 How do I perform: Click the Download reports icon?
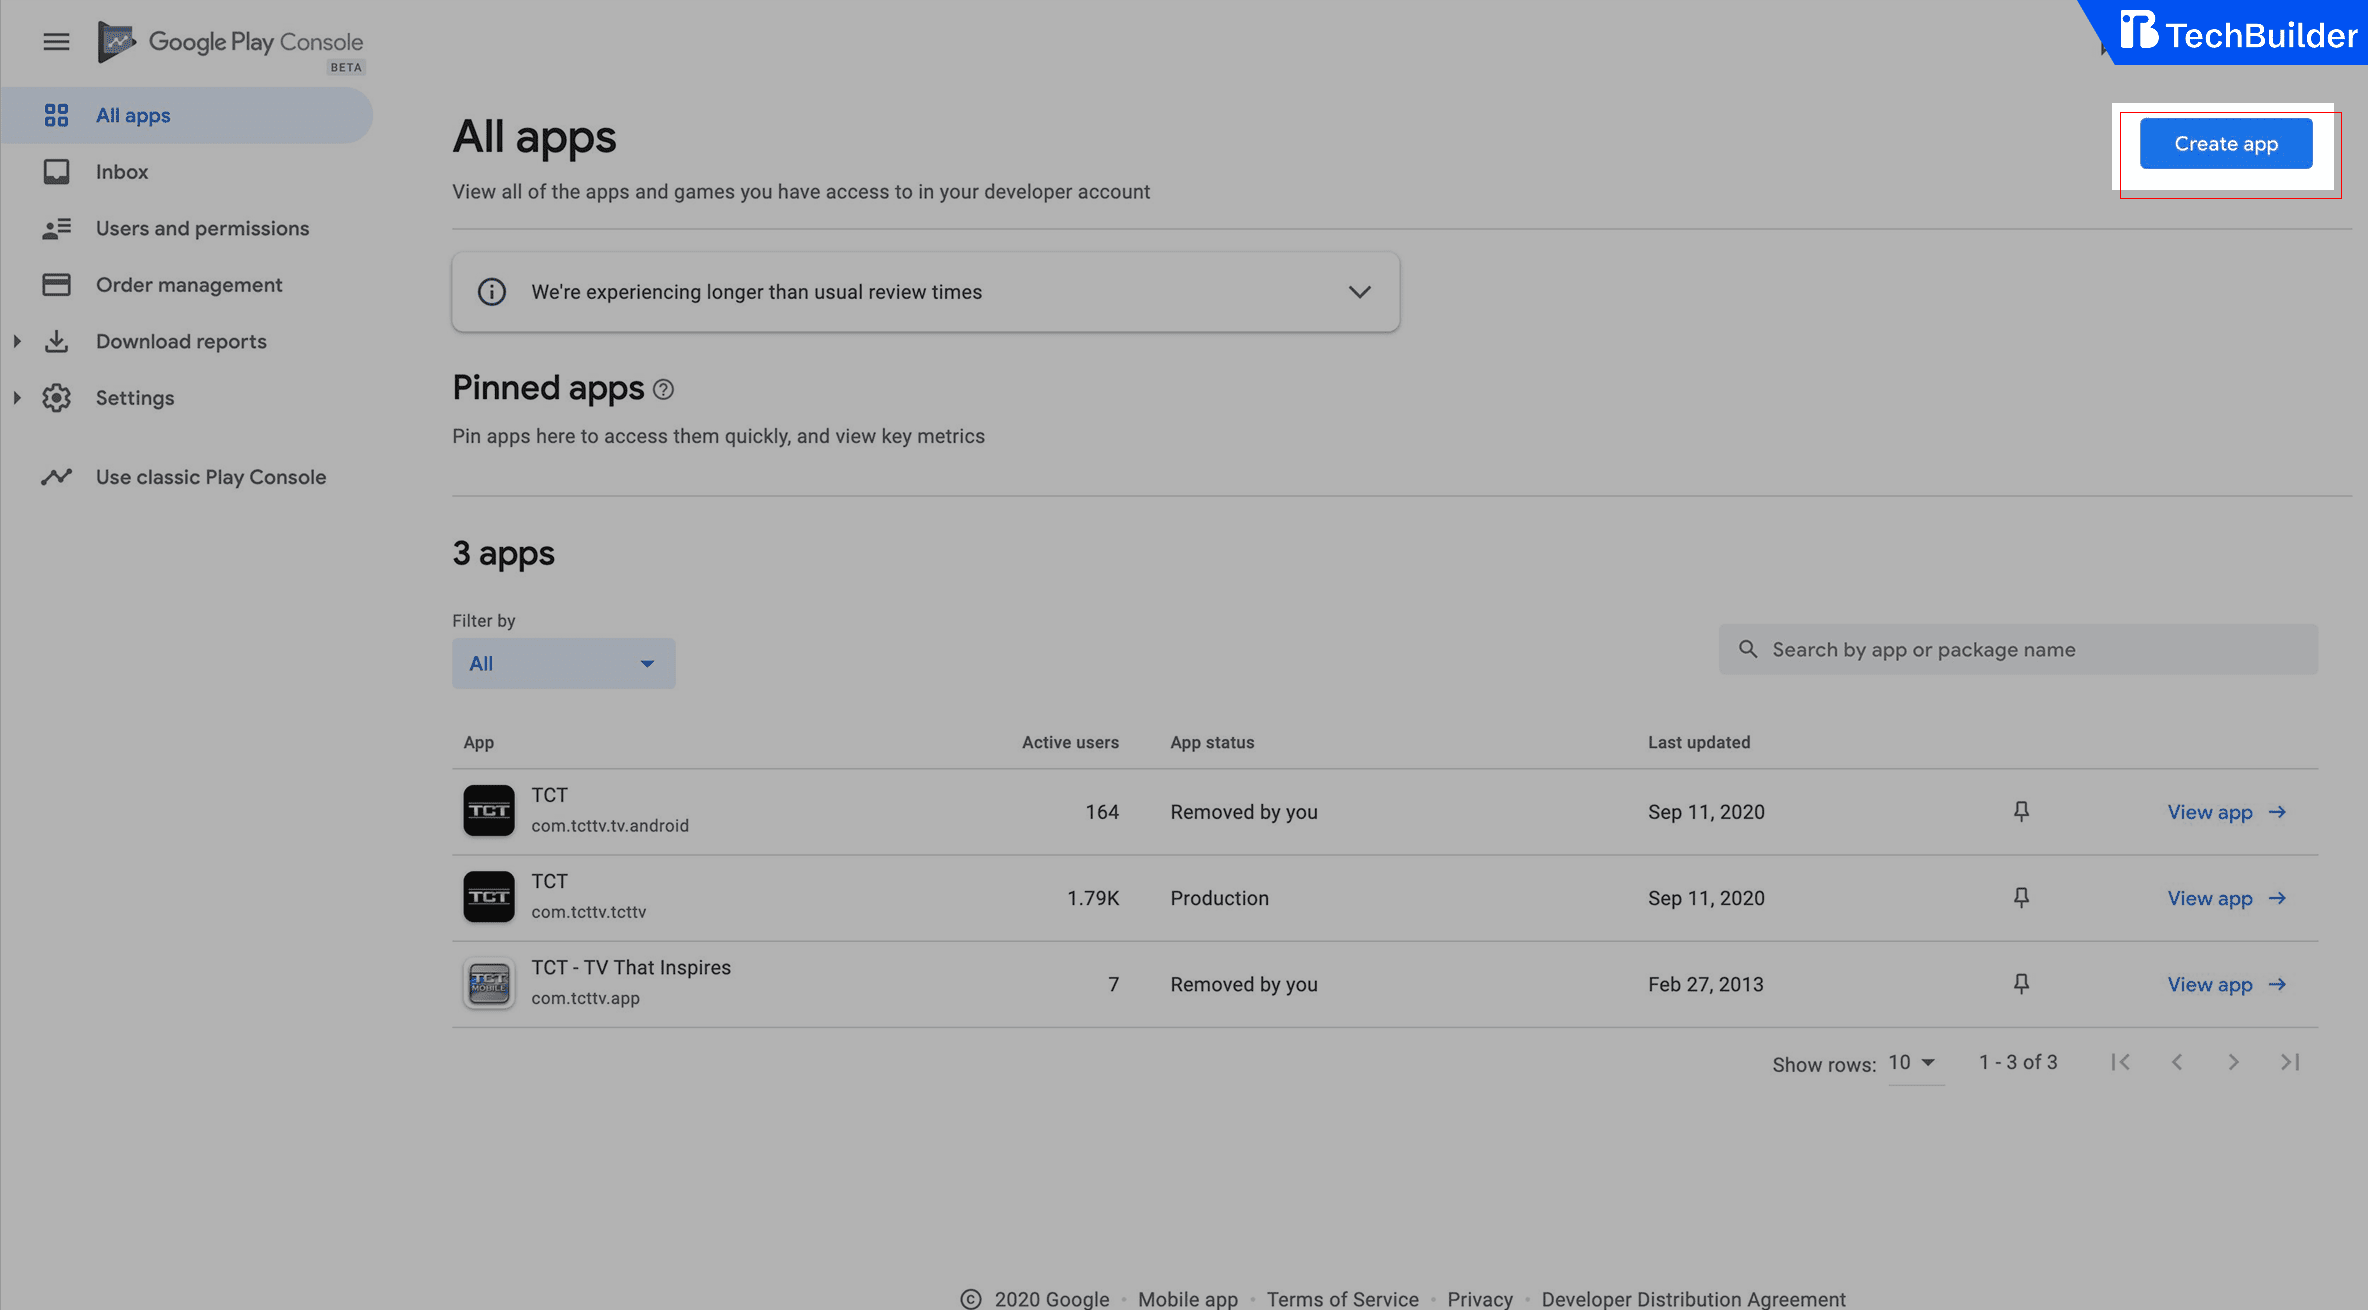pyautogui.click(x=57, y=341)
